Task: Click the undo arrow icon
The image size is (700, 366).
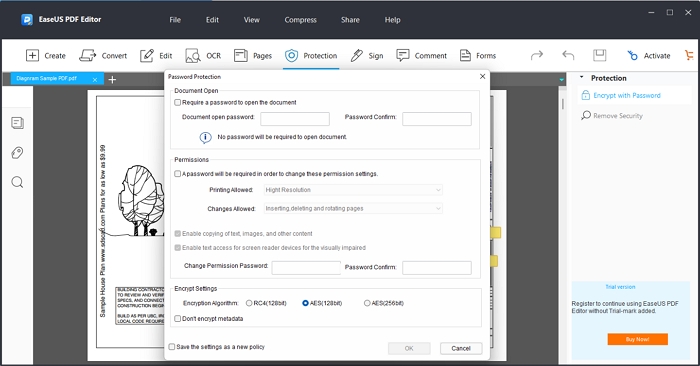Action: pos(568,55)
